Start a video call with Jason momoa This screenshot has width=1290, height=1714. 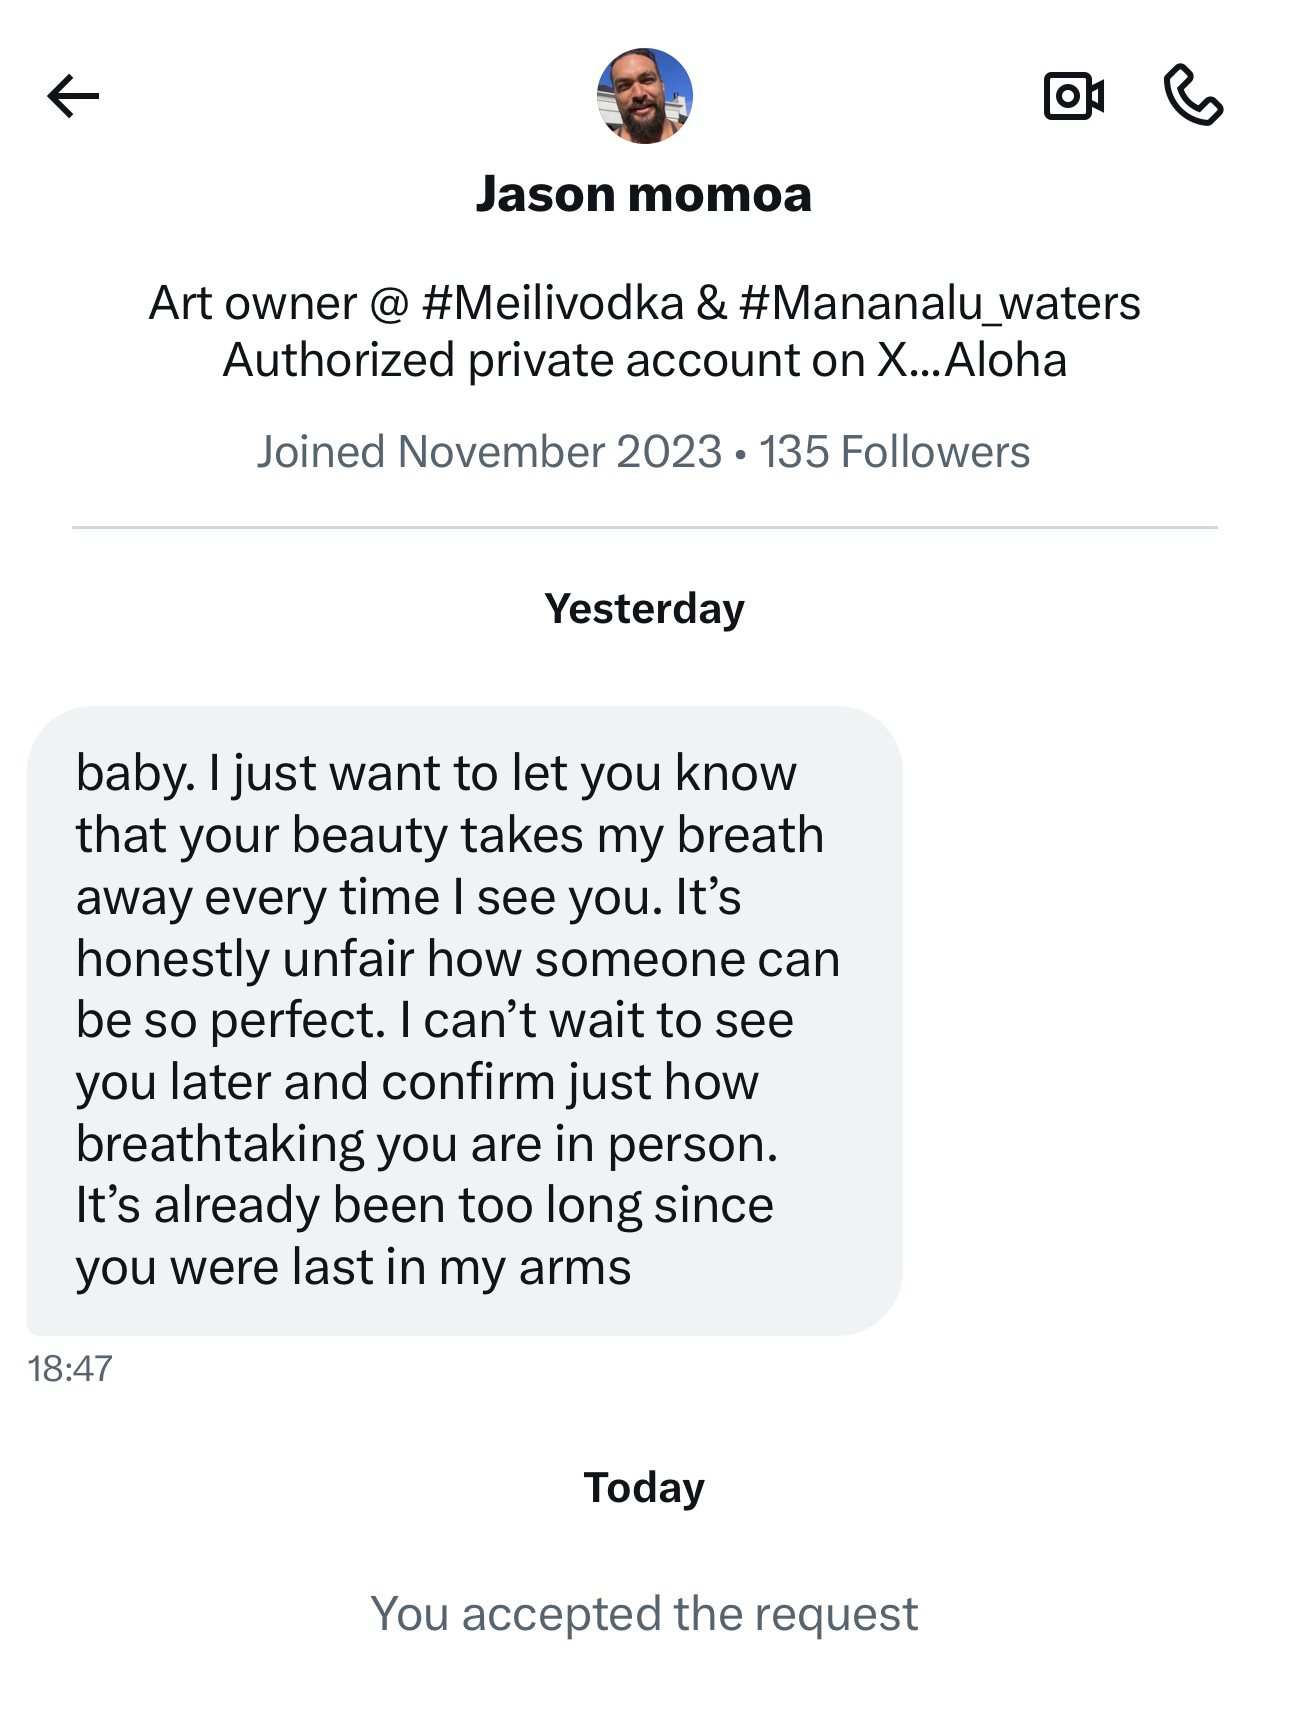point(1073,96)
